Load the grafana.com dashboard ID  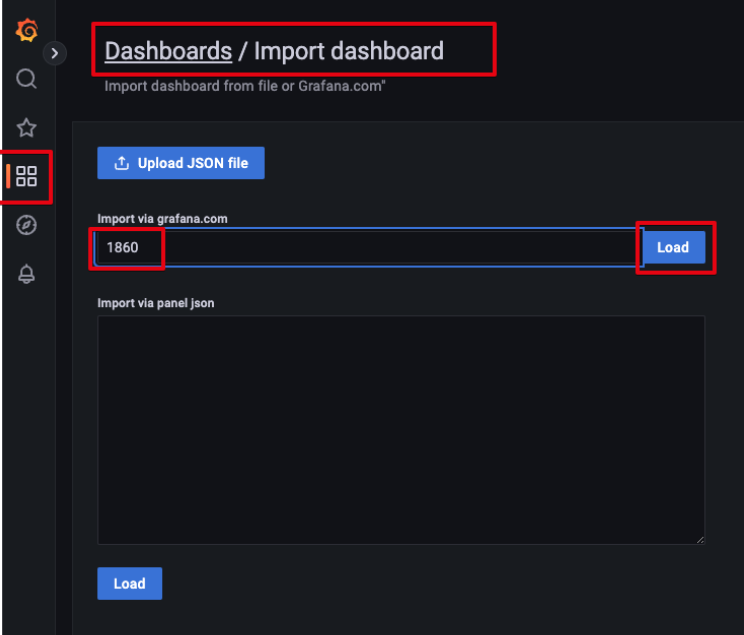(673, 247)
